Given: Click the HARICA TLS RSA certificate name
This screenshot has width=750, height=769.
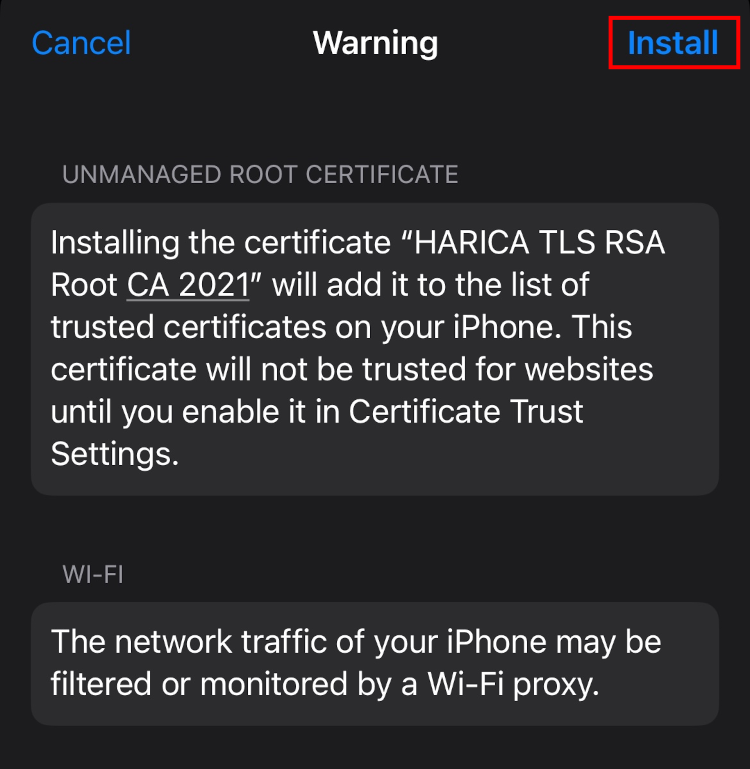Looking at the screenshot, I should coord(539,242).
